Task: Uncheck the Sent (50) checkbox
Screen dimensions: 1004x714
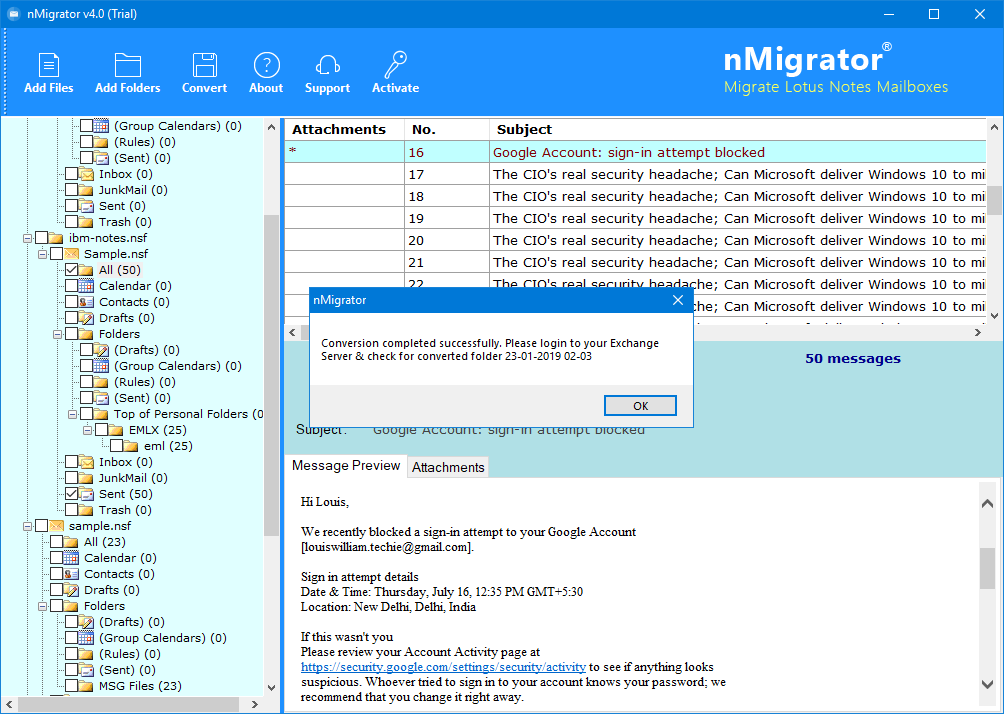Action: (x=72, y=494)
